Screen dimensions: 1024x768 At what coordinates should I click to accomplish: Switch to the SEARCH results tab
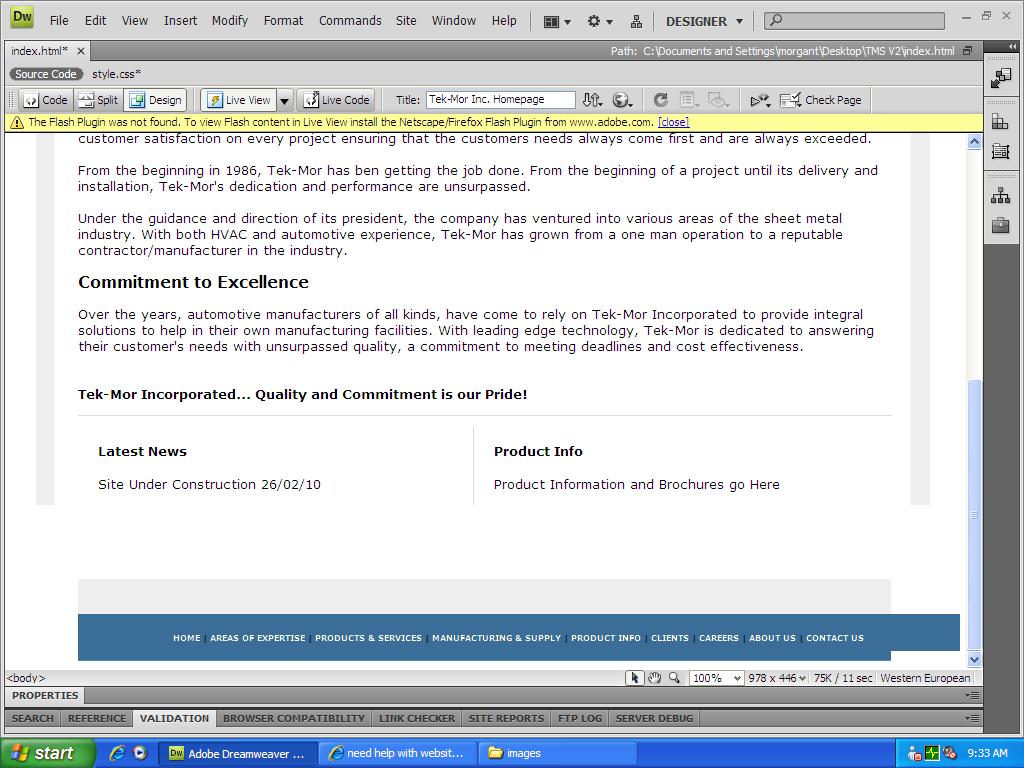(33, 718)
